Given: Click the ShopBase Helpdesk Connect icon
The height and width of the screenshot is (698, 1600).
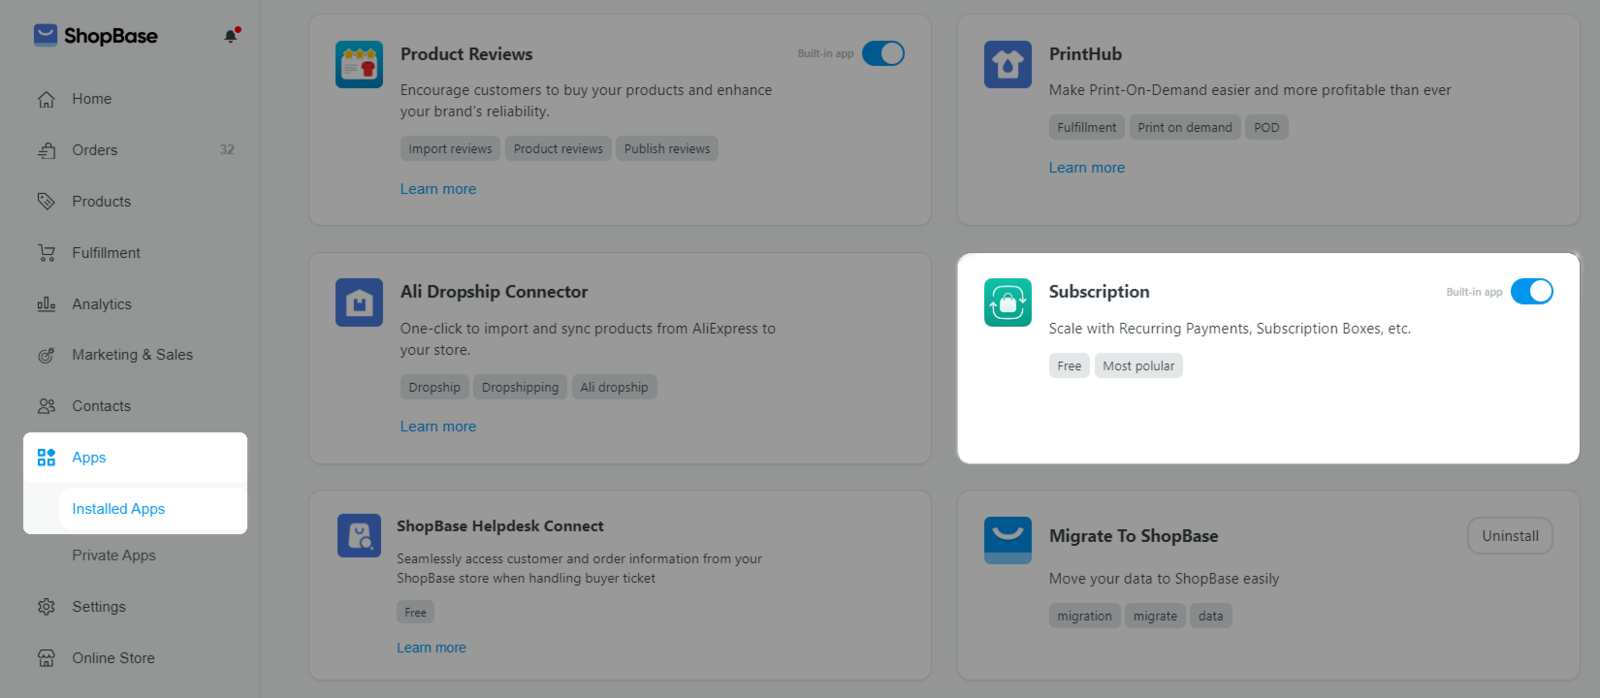Looking at the screenshot, I should pos(359,536).
